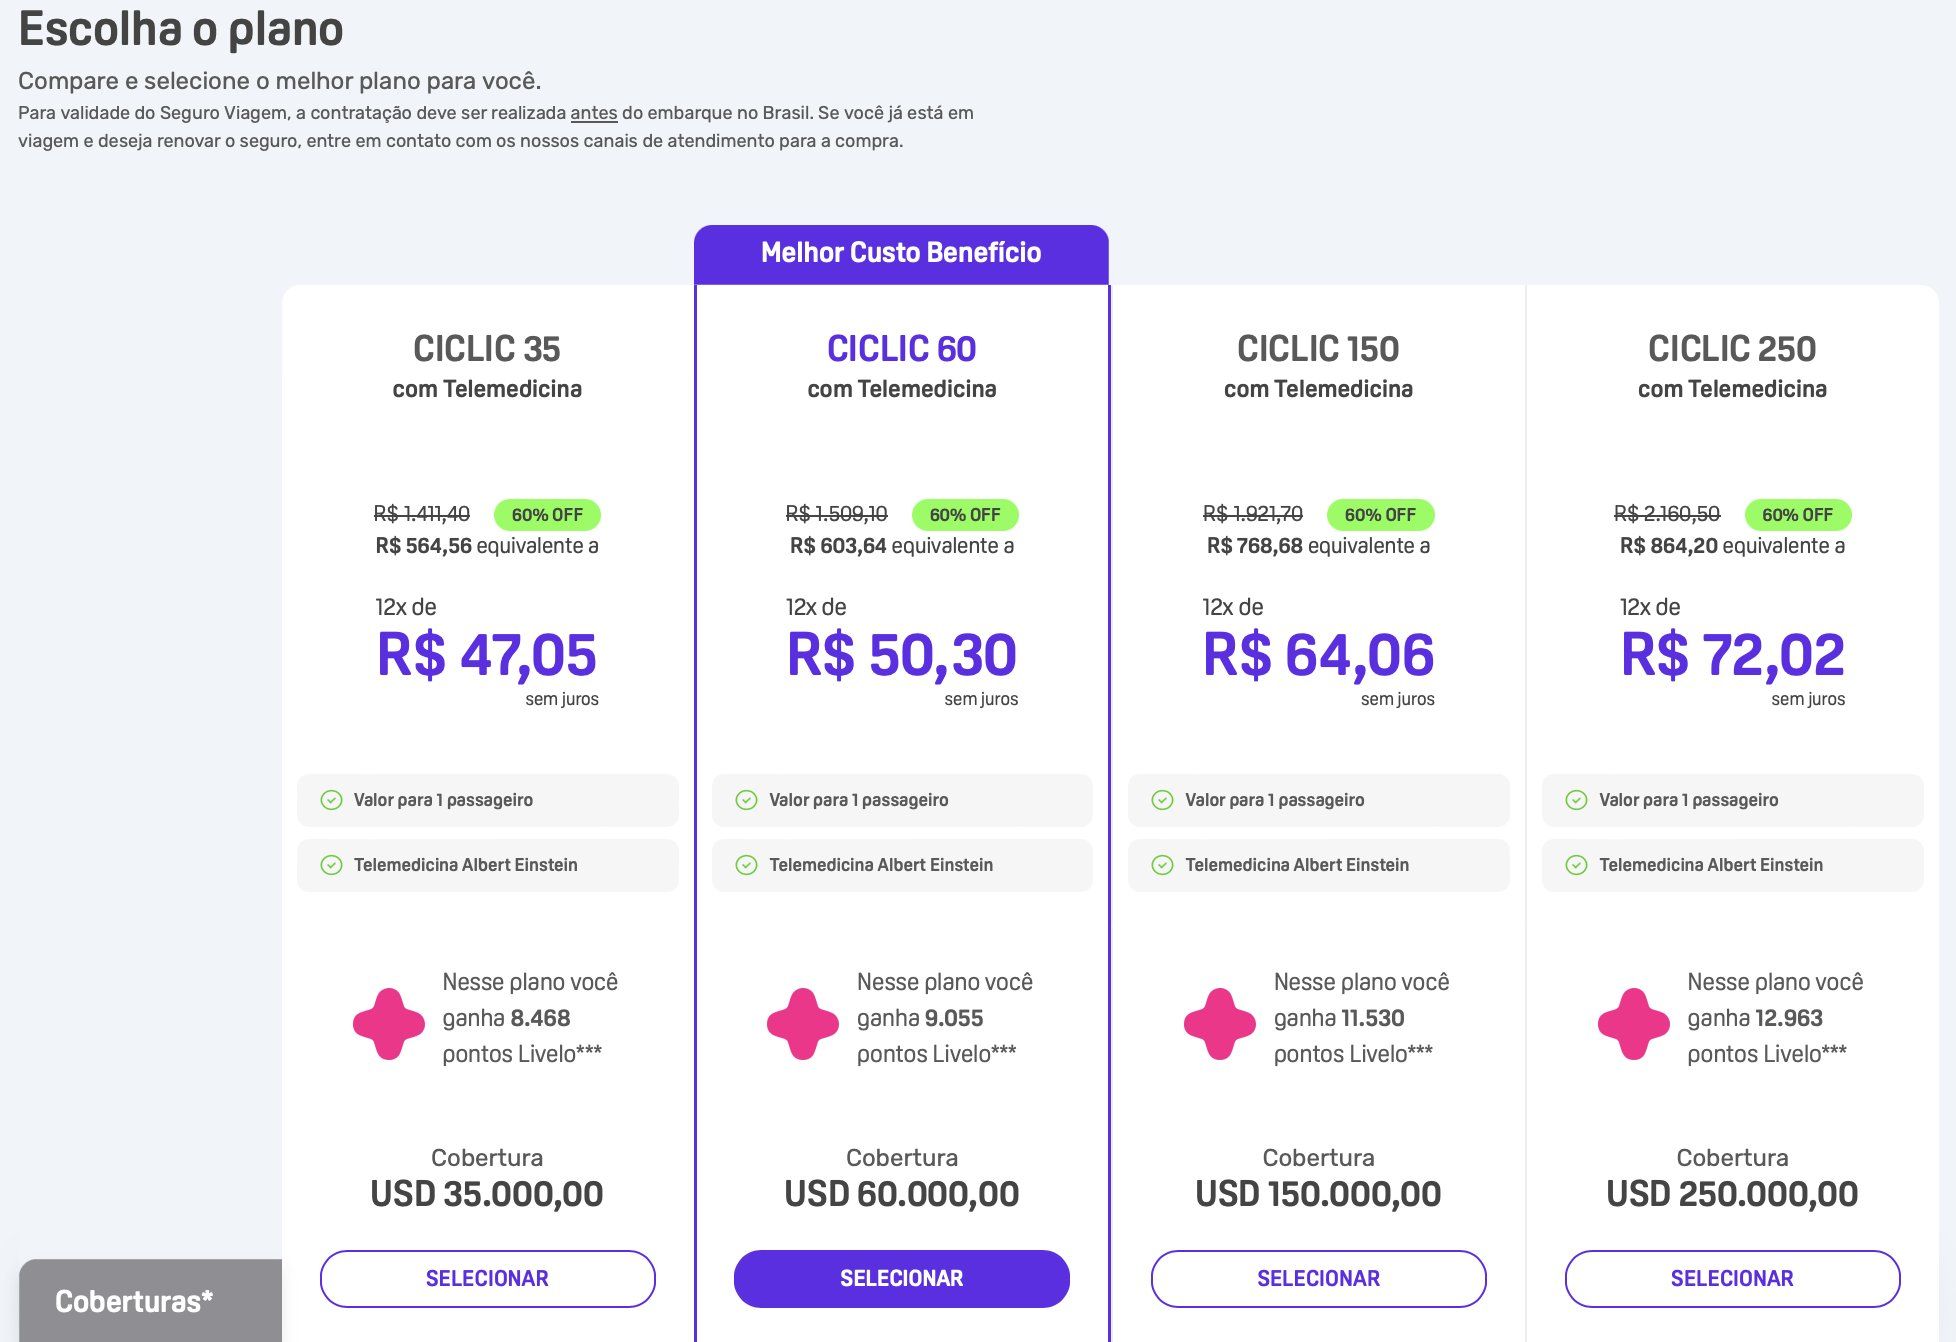This screenshot has width=1956, height=1342.
Task: Choose SELECIONAR for CICLIC 250
Action: (x=1732, y=1278)
